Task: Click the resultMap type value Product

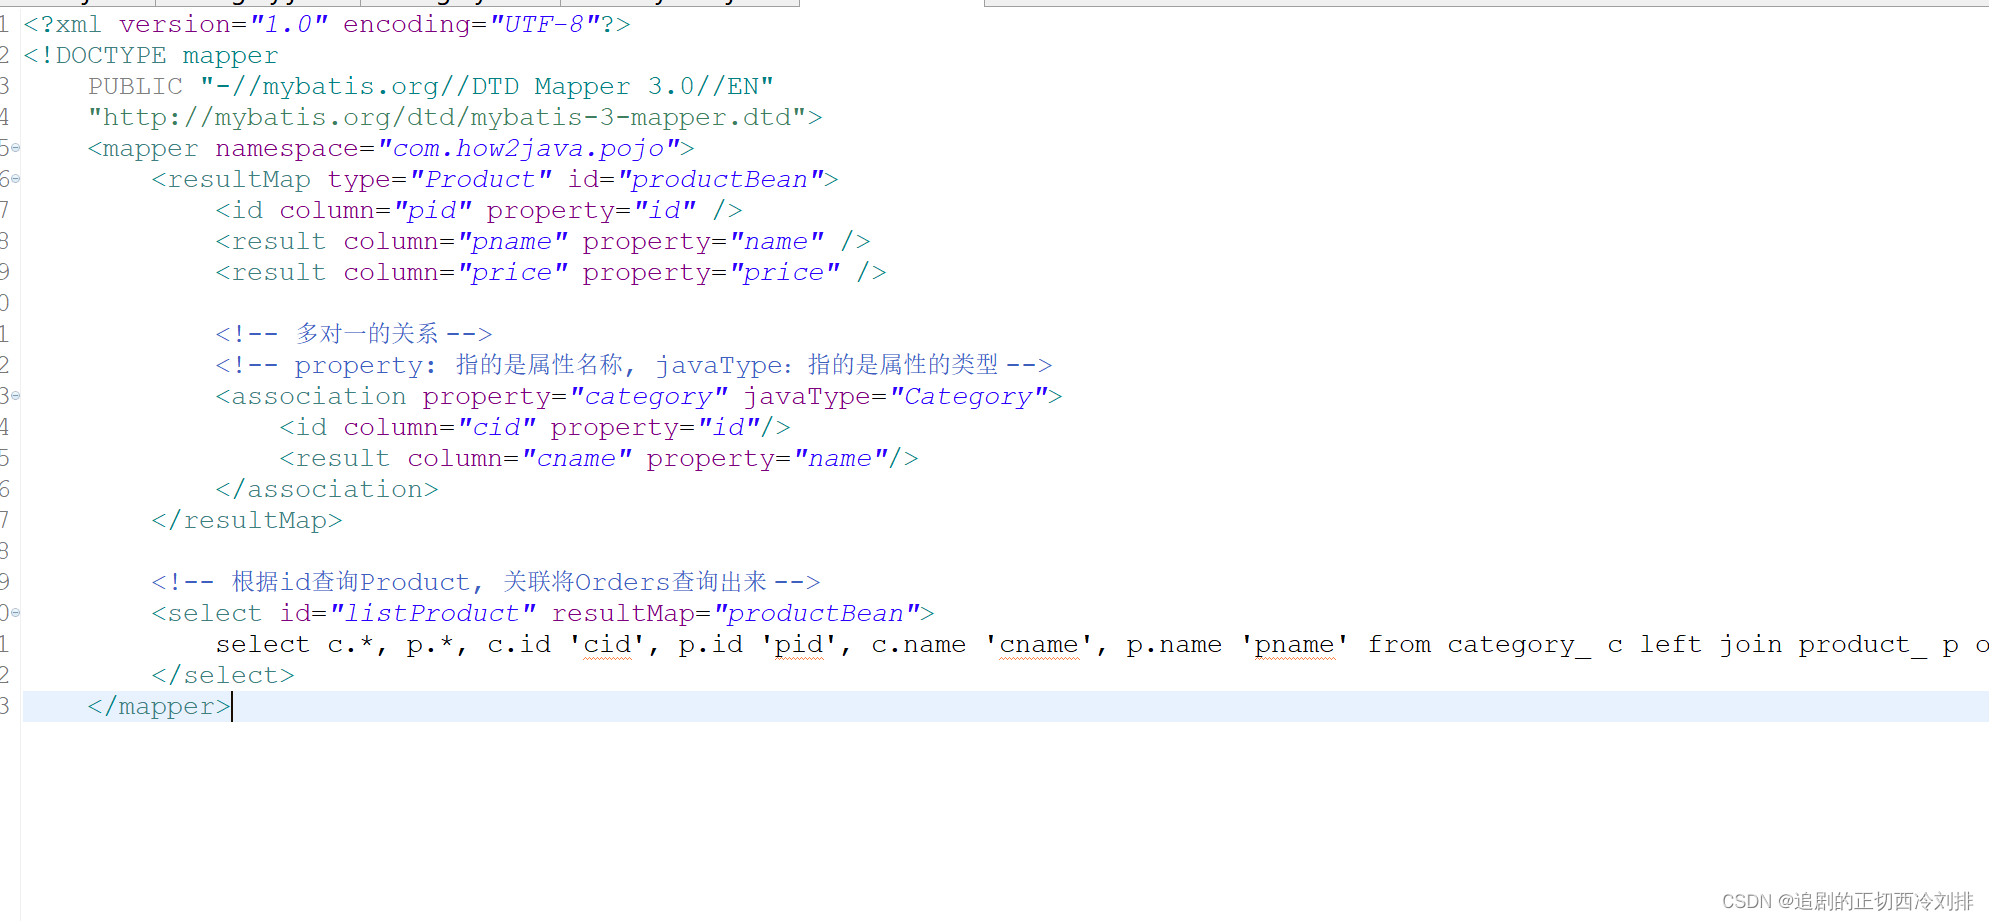Action: [x=480, y=180]
